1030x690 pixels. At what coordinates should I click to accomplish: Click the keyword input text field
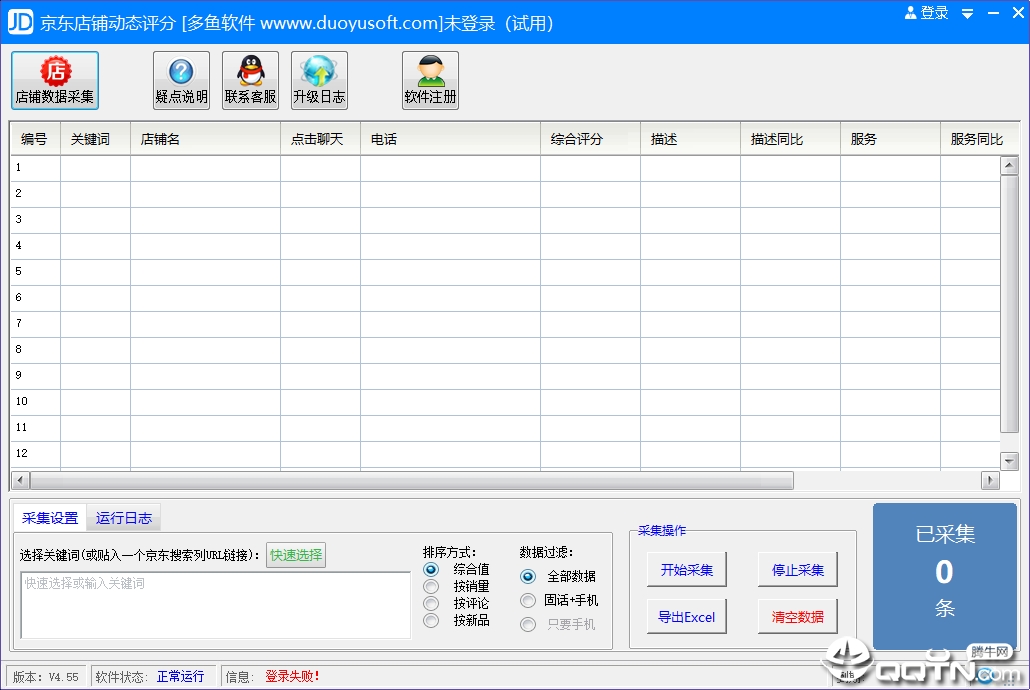pyautogui.click(x=215, y=605)
